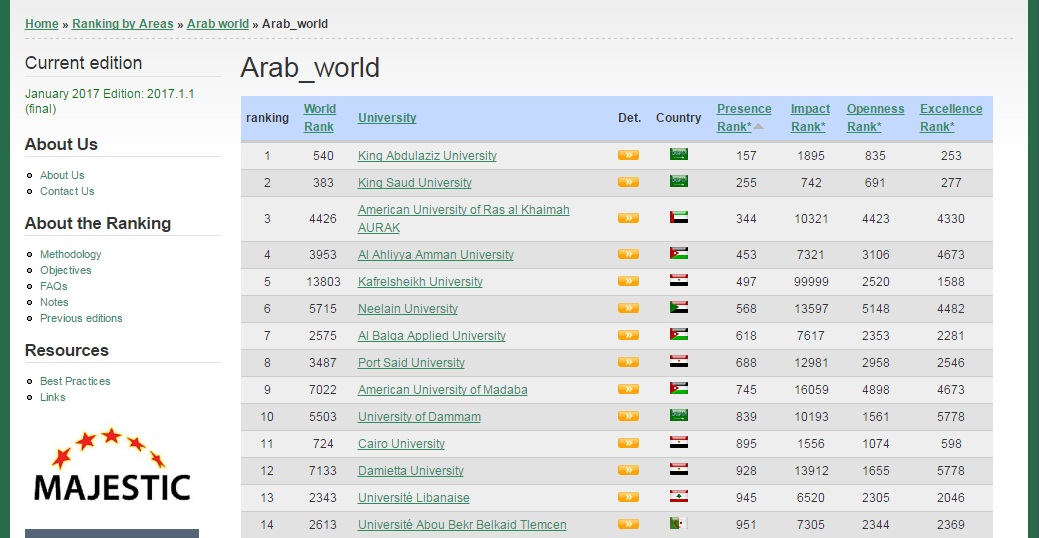Open Arab world breadcrumb link

click(x=218, y=24)
